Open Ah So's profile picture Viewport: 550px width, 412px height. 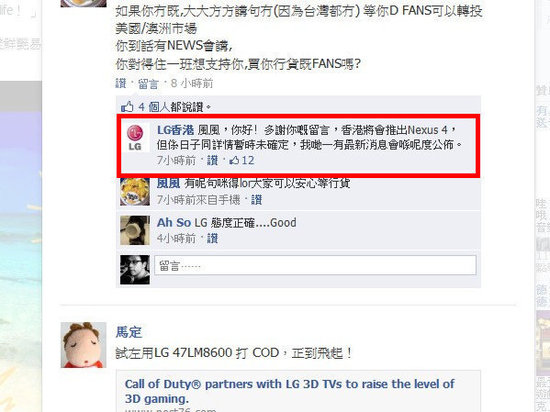coord(135,230)
